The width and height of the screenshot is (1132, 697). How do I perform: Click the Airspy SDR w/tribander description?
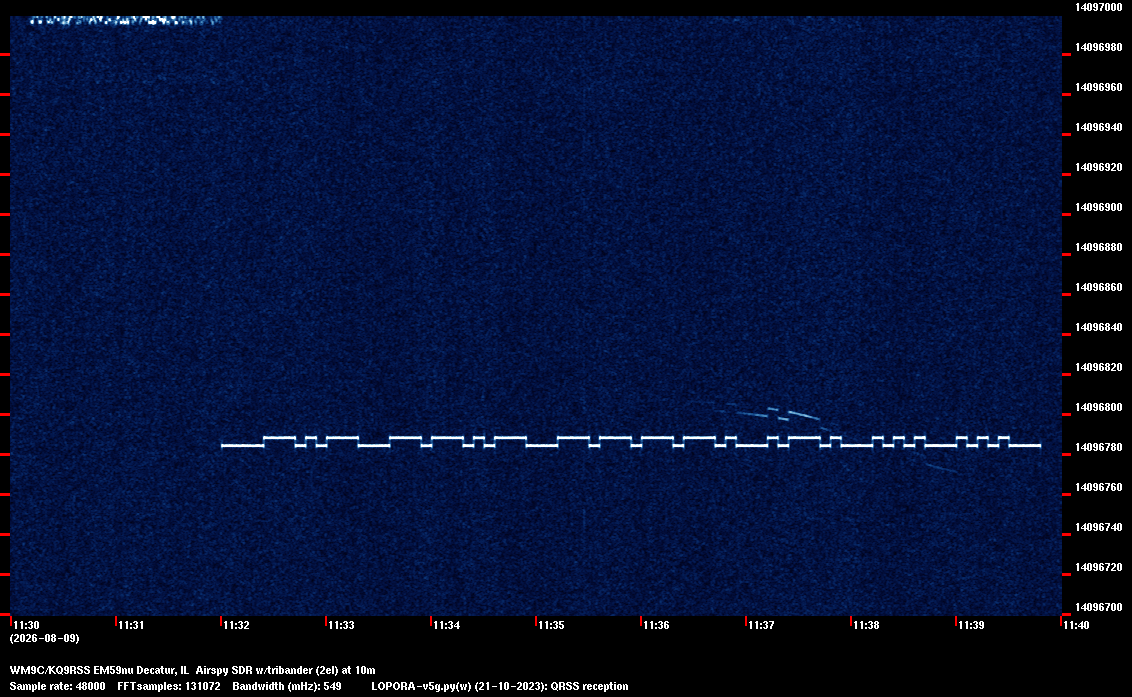285,670
